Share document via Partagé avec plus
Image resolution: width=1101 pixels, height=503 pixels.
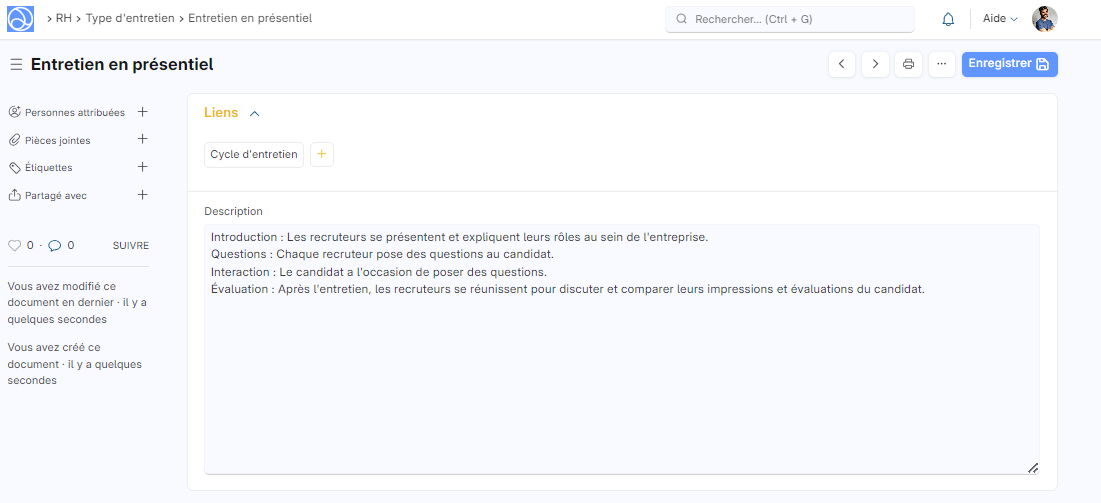point(142,195)
